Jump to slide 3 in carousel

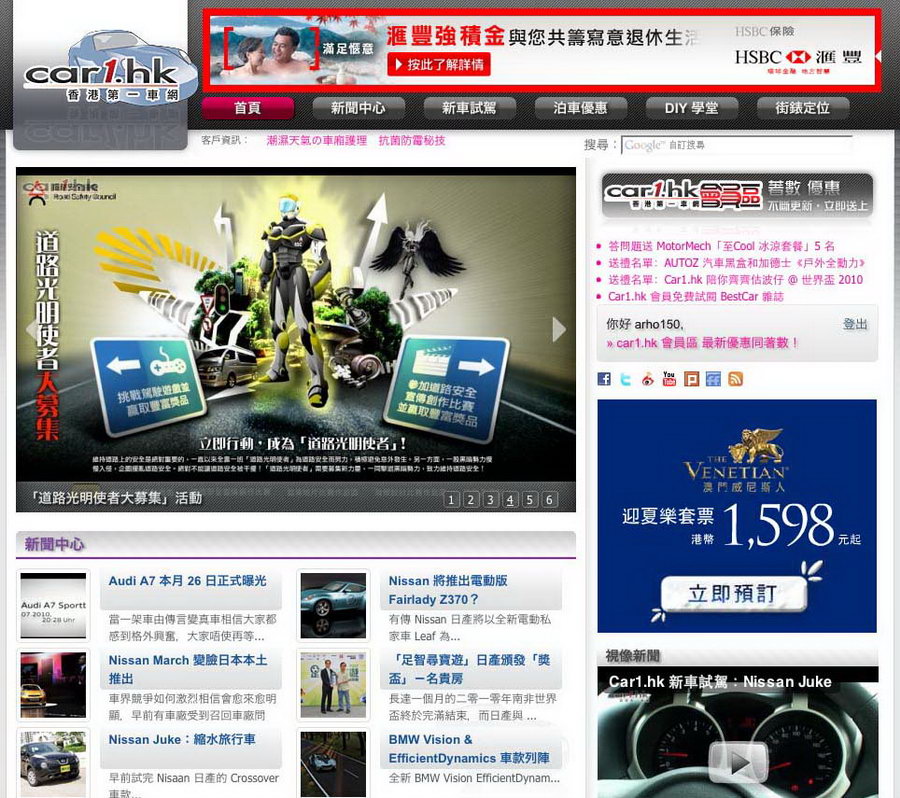click(x=490, y=499)
